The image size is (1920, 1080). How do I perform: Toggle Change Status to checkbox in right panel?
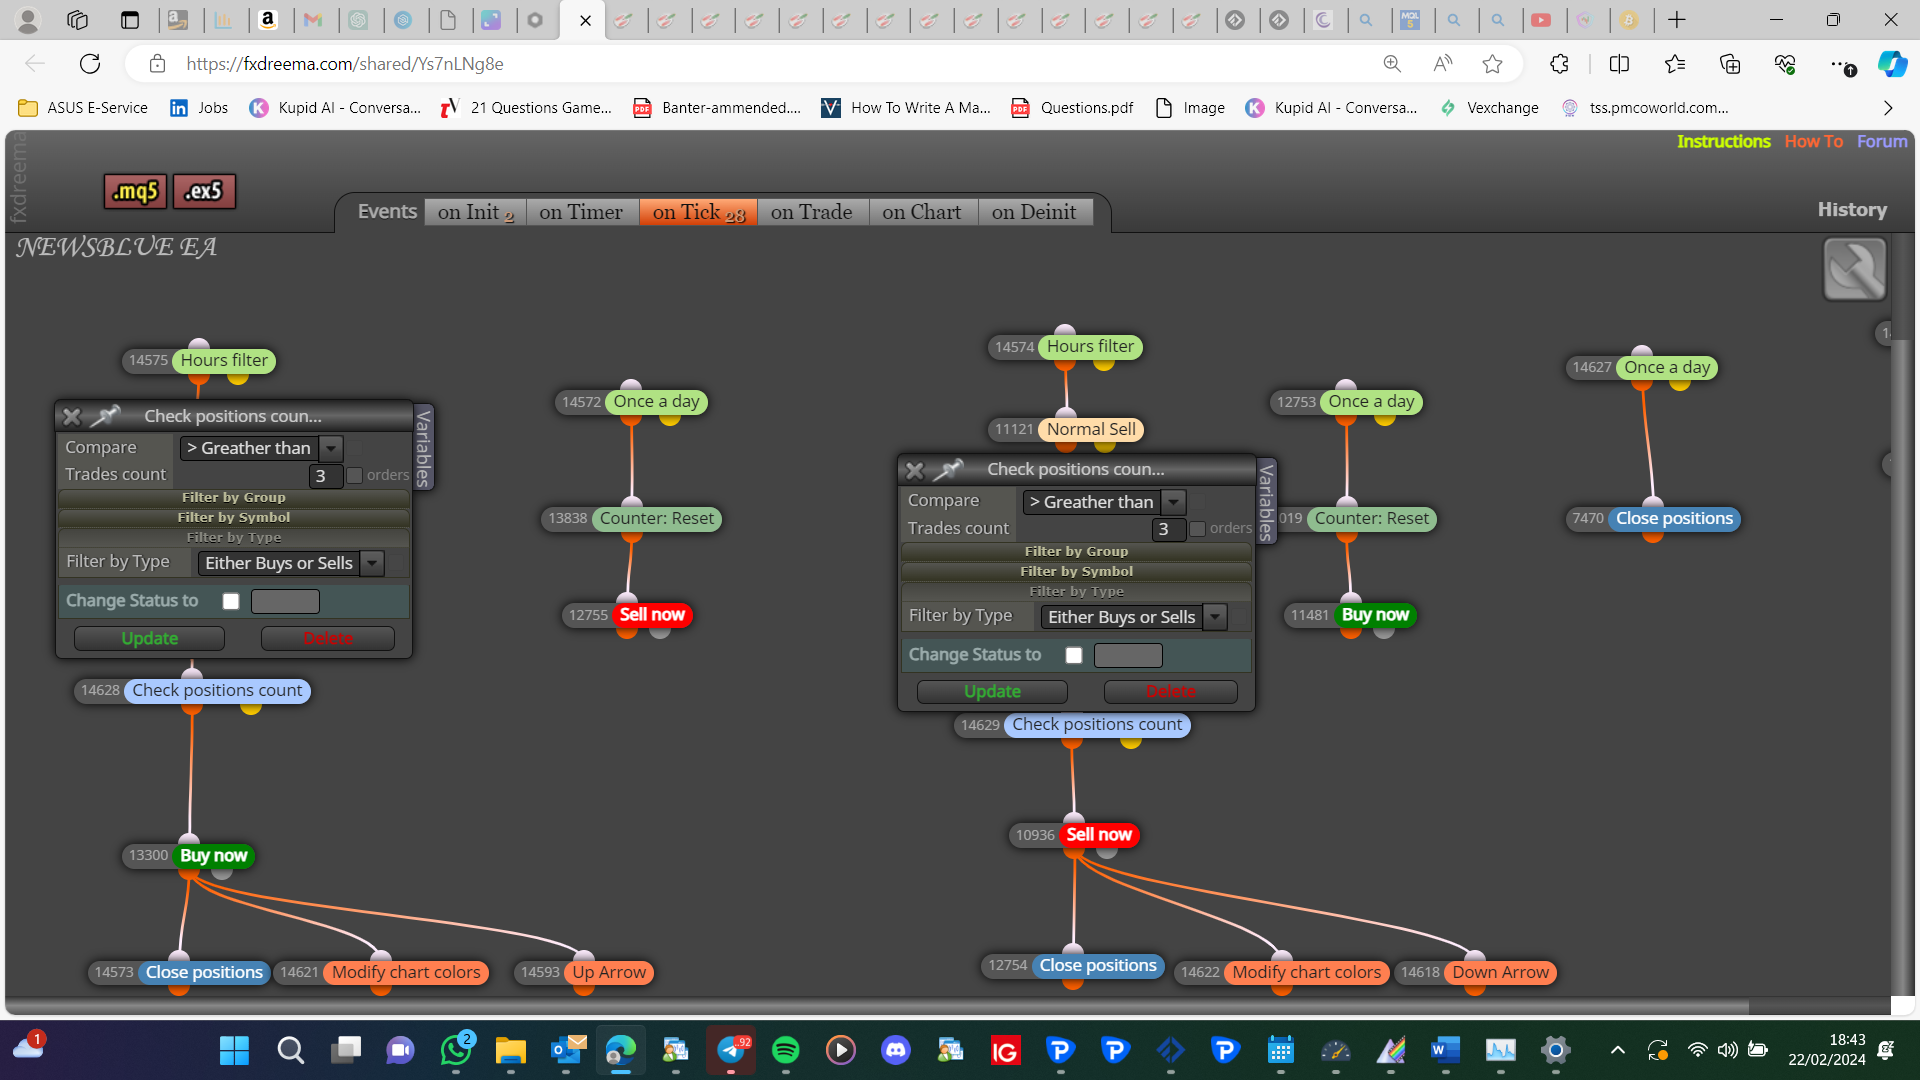pos(1074,655)
